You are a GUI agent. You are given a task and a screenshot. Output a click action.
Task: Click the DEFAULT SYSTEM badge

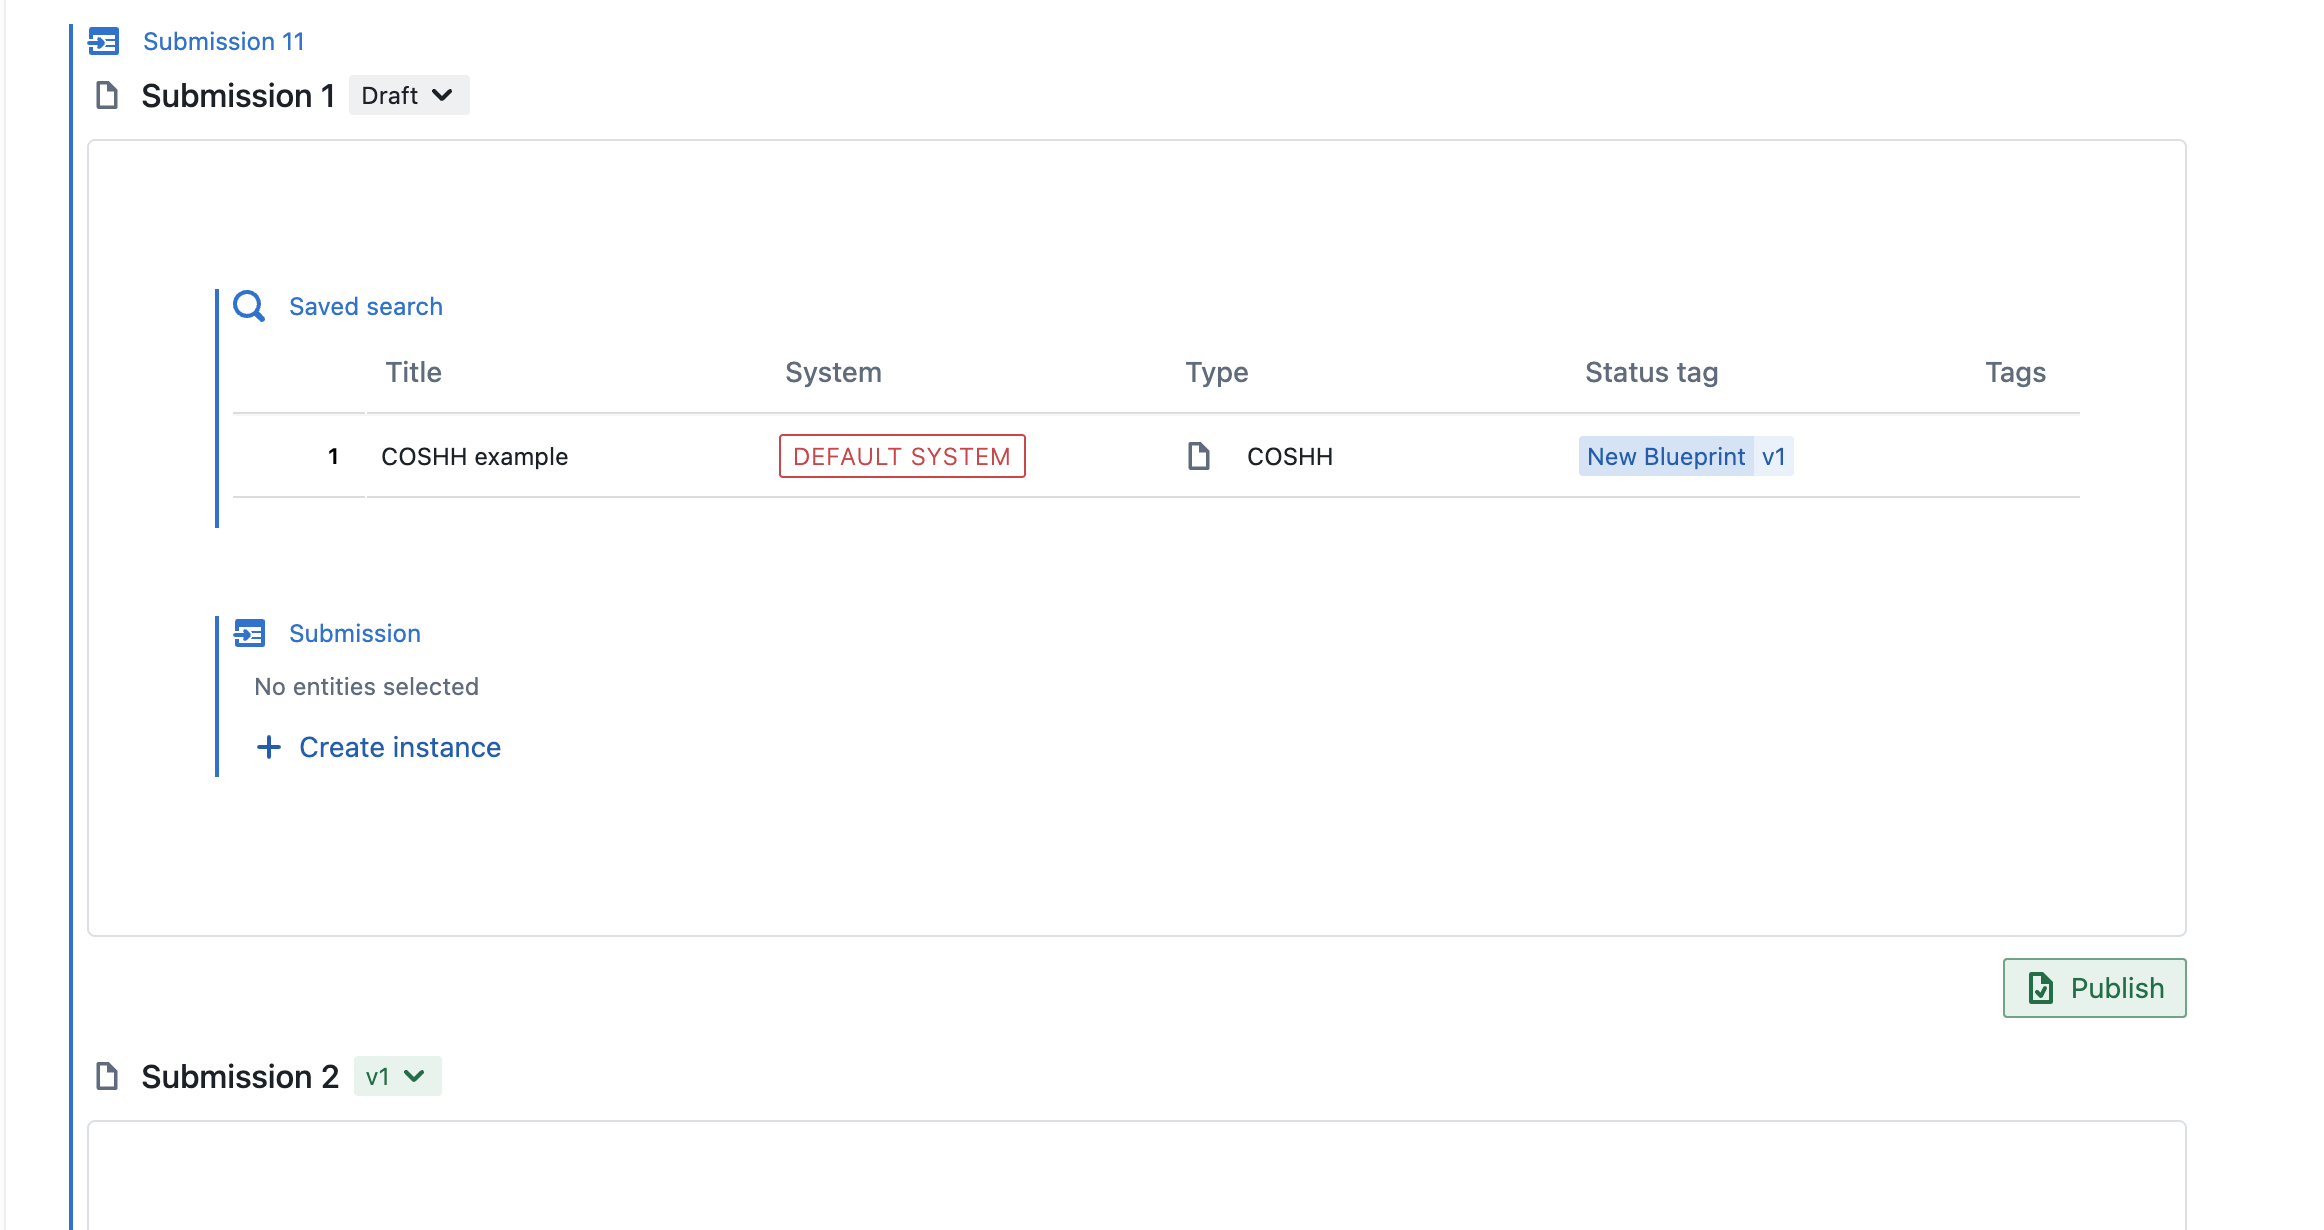click(901, 457)
